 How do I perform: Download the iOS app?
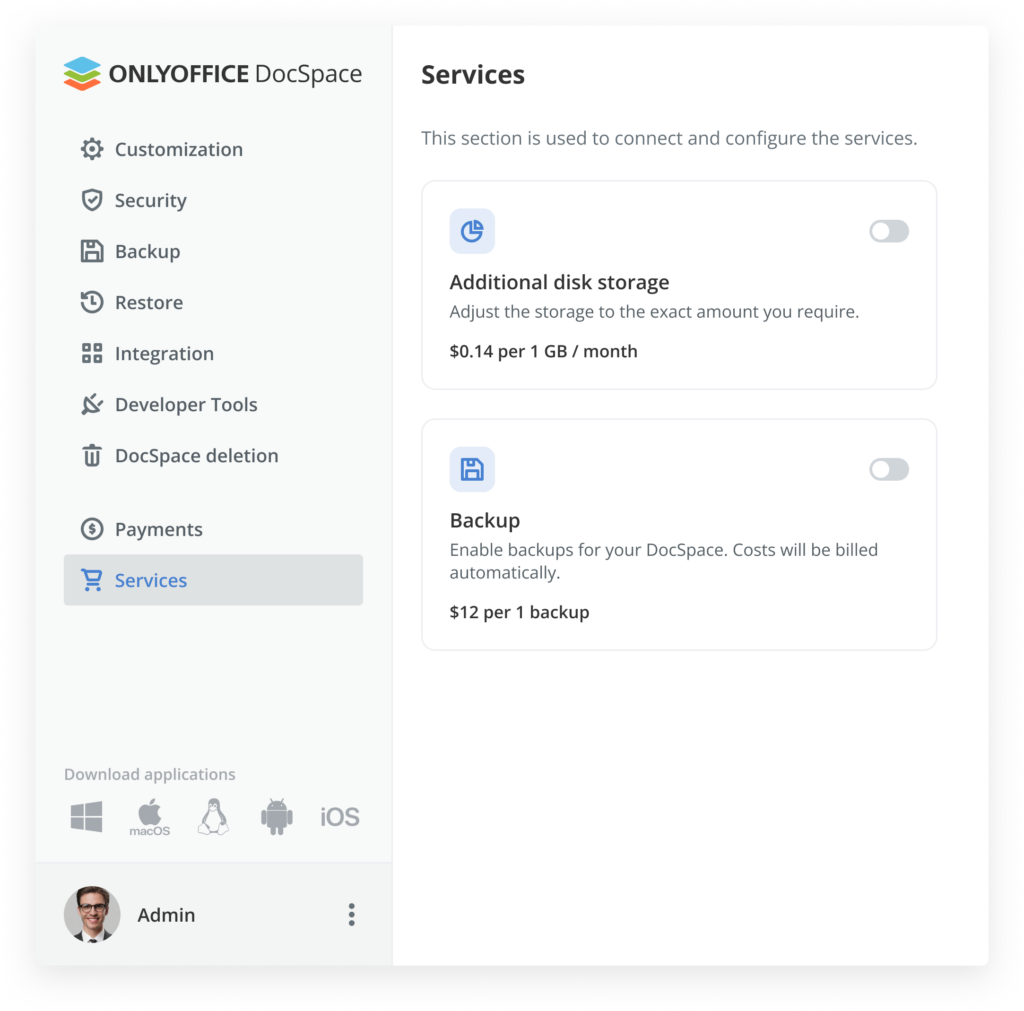tap(339, 817)
